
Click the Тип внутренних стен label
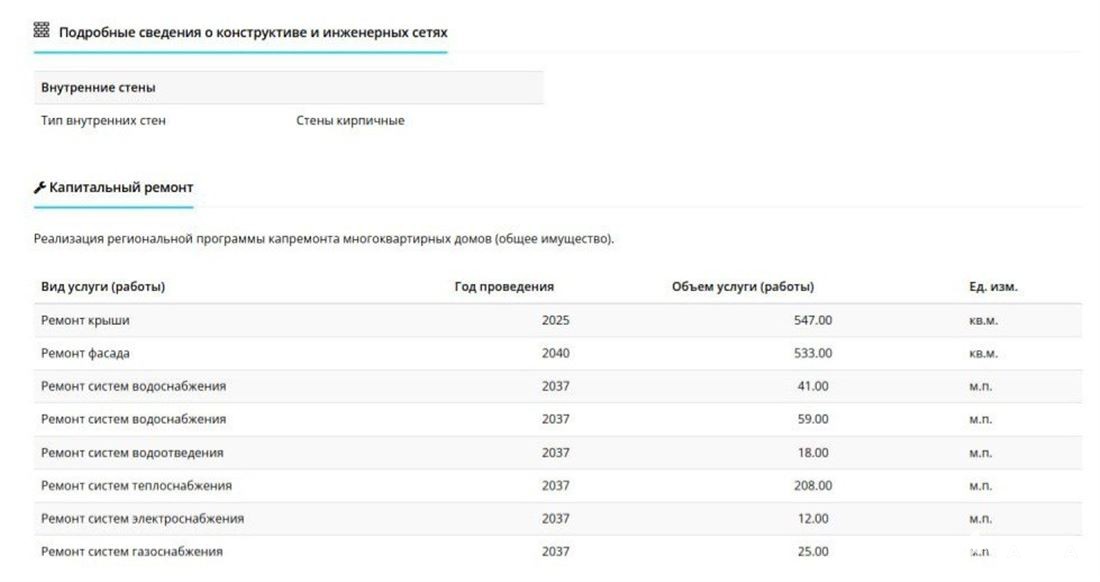pos(103,121)
